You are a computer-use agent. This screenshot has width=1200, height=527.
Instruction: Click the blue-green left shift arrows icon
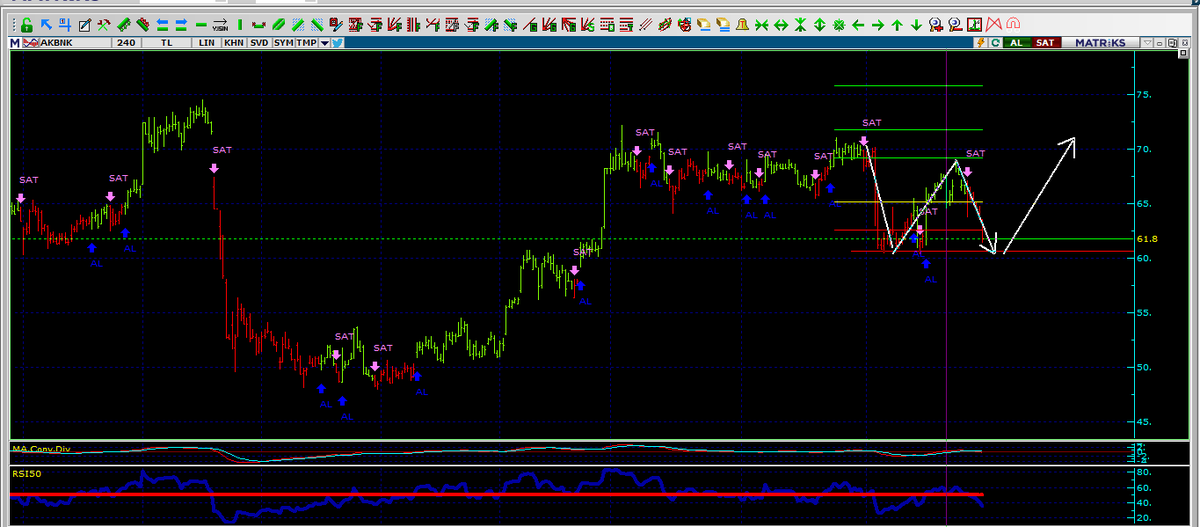coord(162,25)
